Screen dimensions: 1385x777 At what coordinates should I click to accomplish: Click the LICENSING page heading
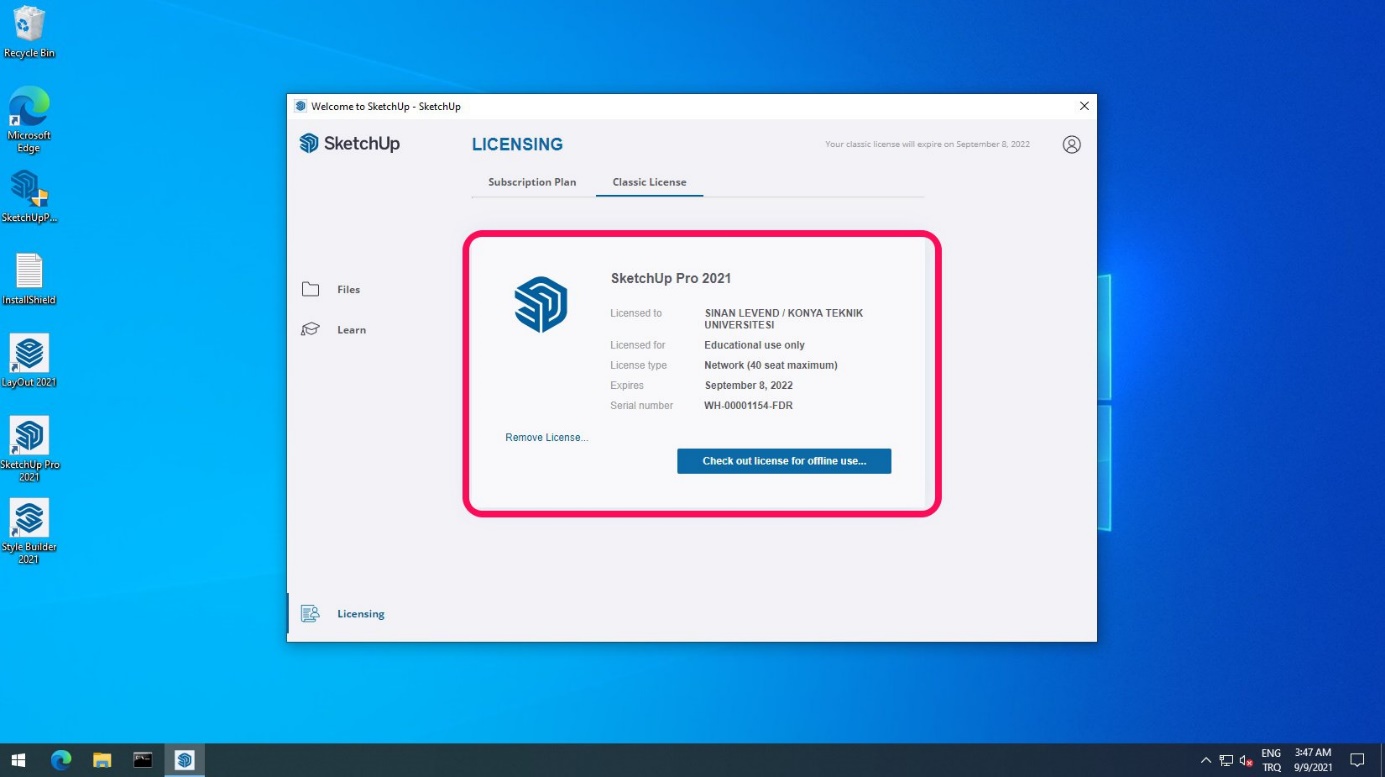[x=517, y=144]
